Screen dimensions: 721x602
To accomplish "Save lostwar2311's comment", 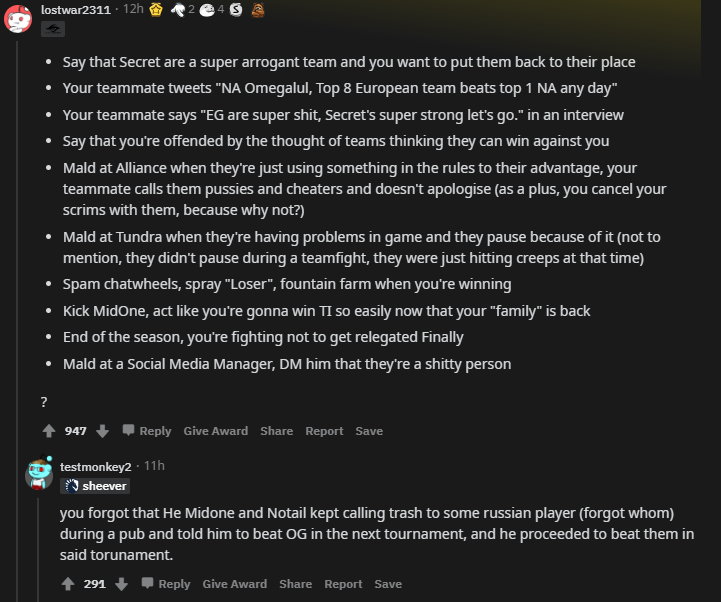I will click(x=369, y=431).
